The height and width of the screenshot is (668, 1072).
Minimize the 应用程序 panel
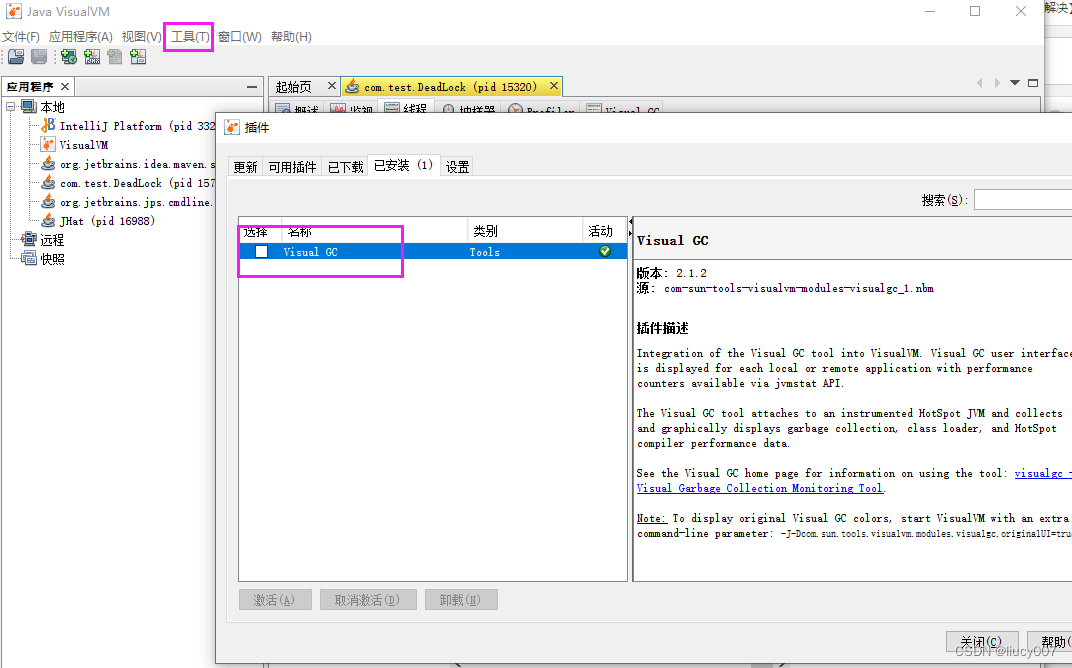coord(252,87)
